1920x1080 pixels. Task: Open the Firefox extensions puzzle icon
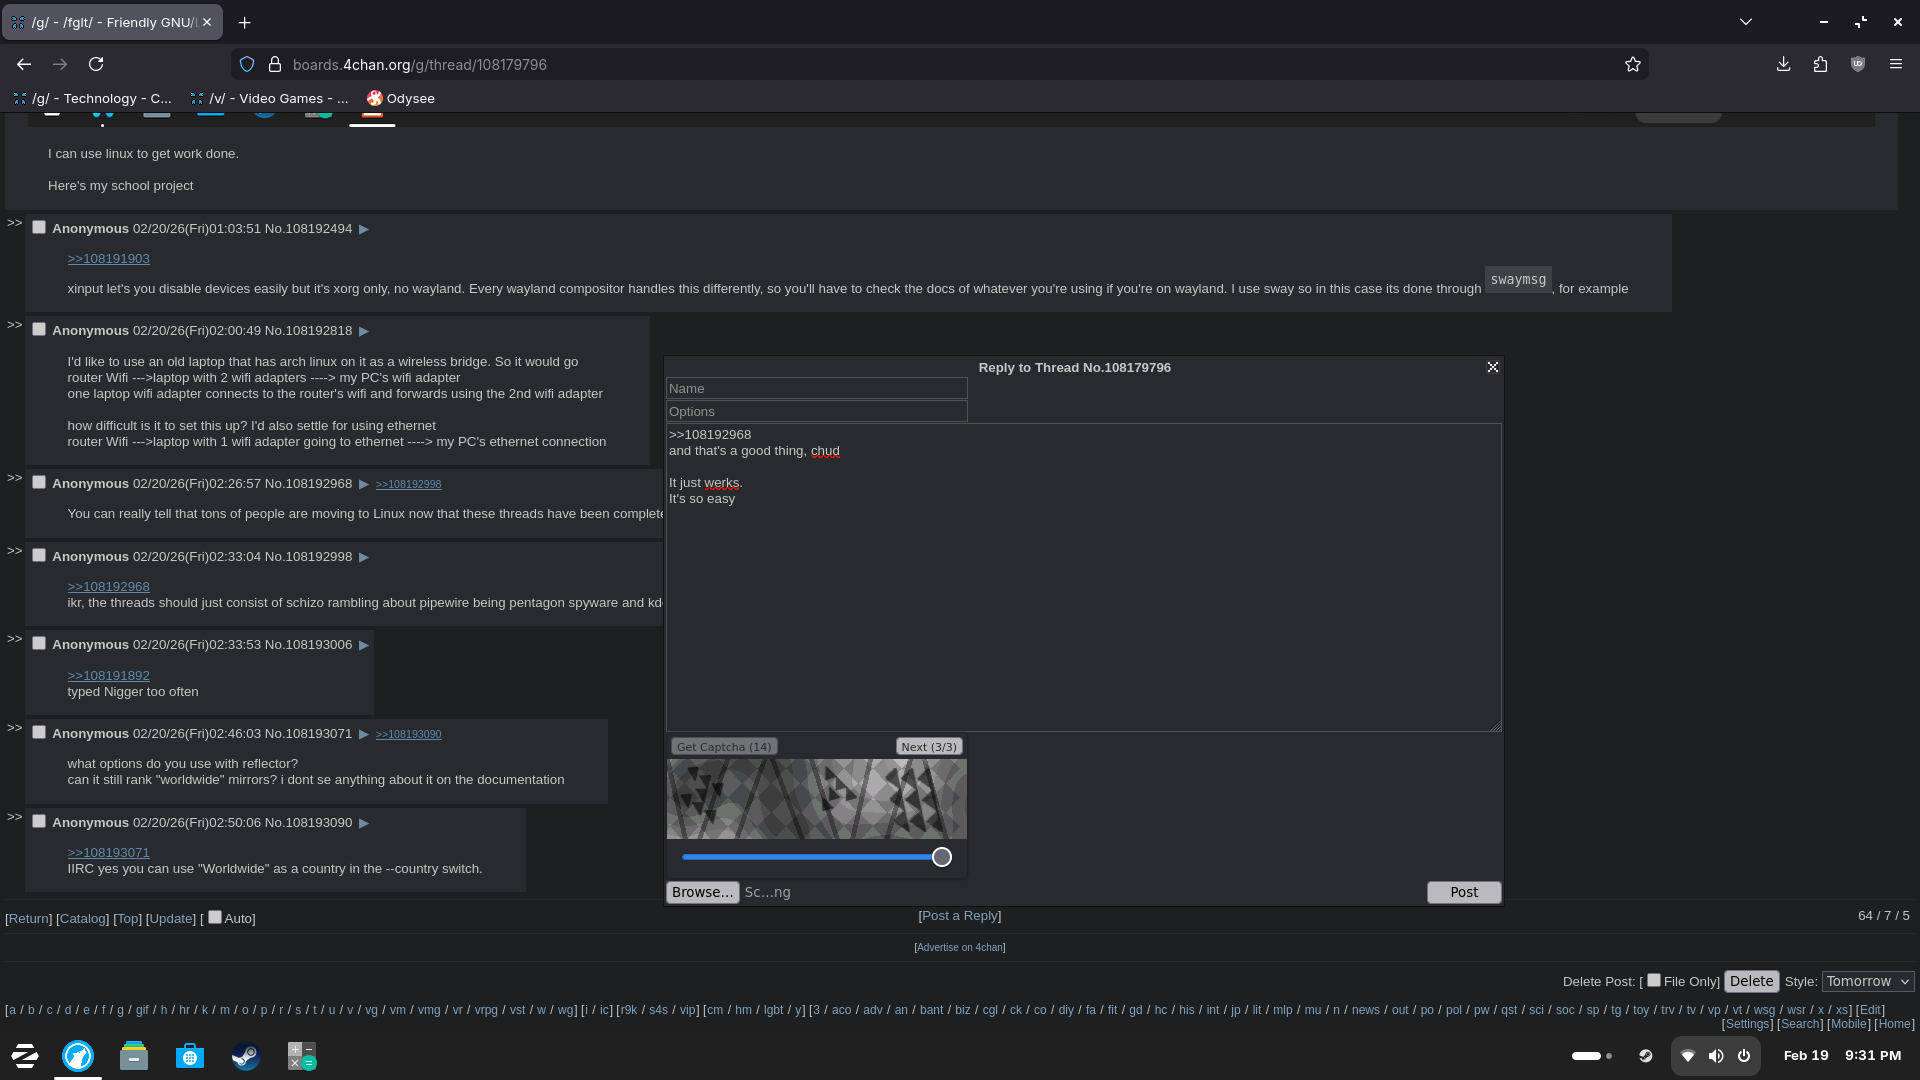coord(1820,64)
